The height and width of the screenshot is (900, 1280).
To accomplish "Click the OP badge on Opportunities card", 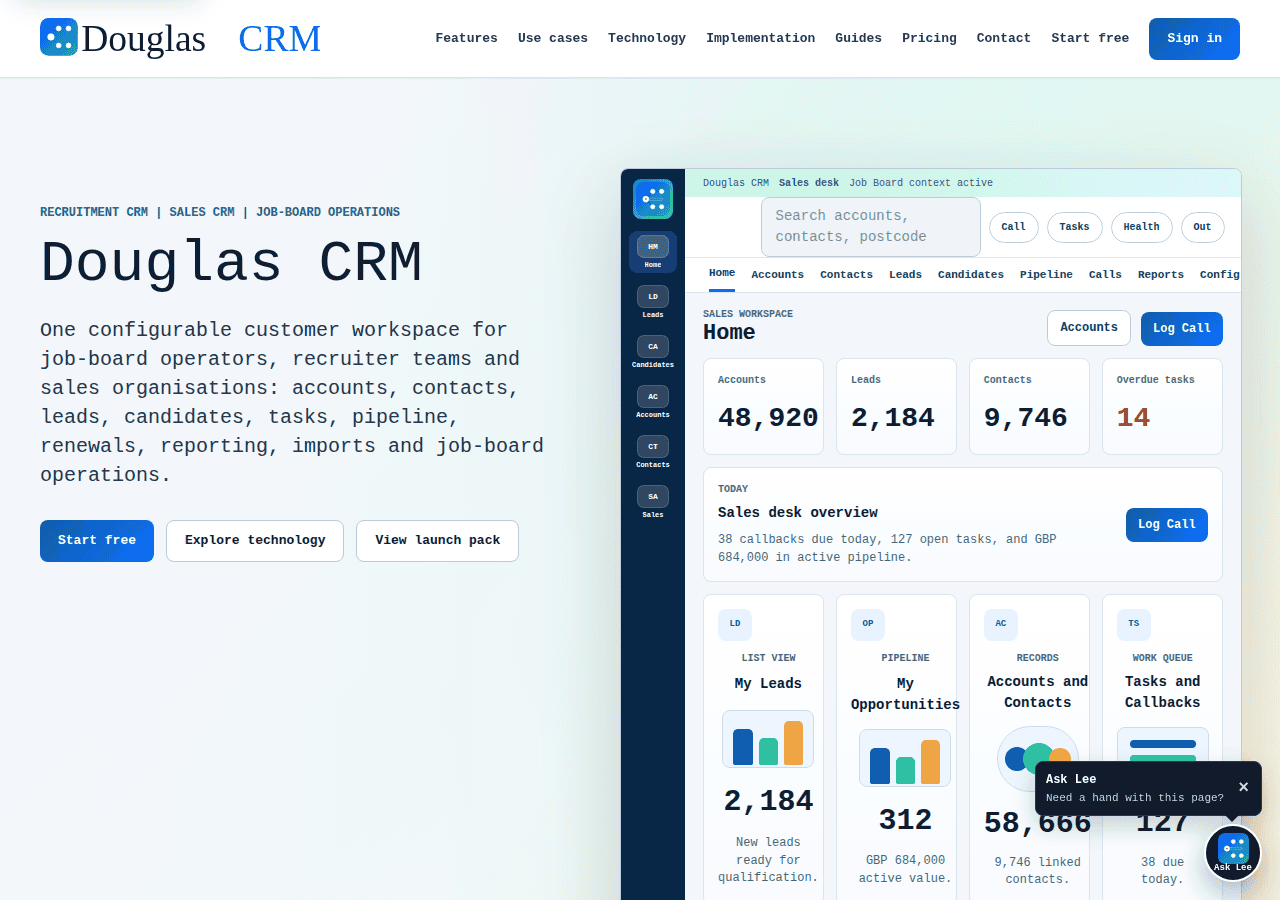I will point(868,624).
